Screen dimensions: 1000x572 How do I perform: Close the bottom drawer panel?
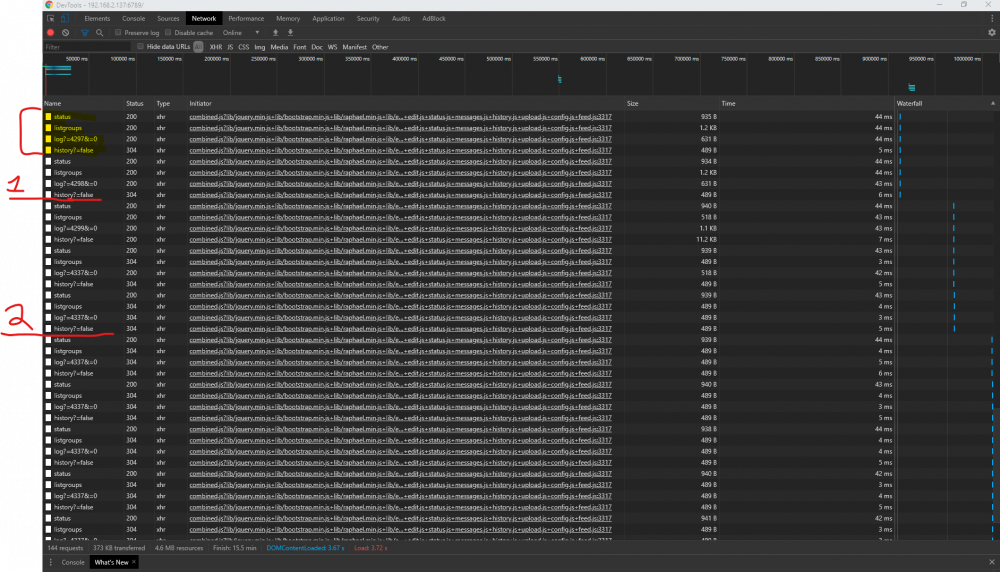[x=992, y=562]
